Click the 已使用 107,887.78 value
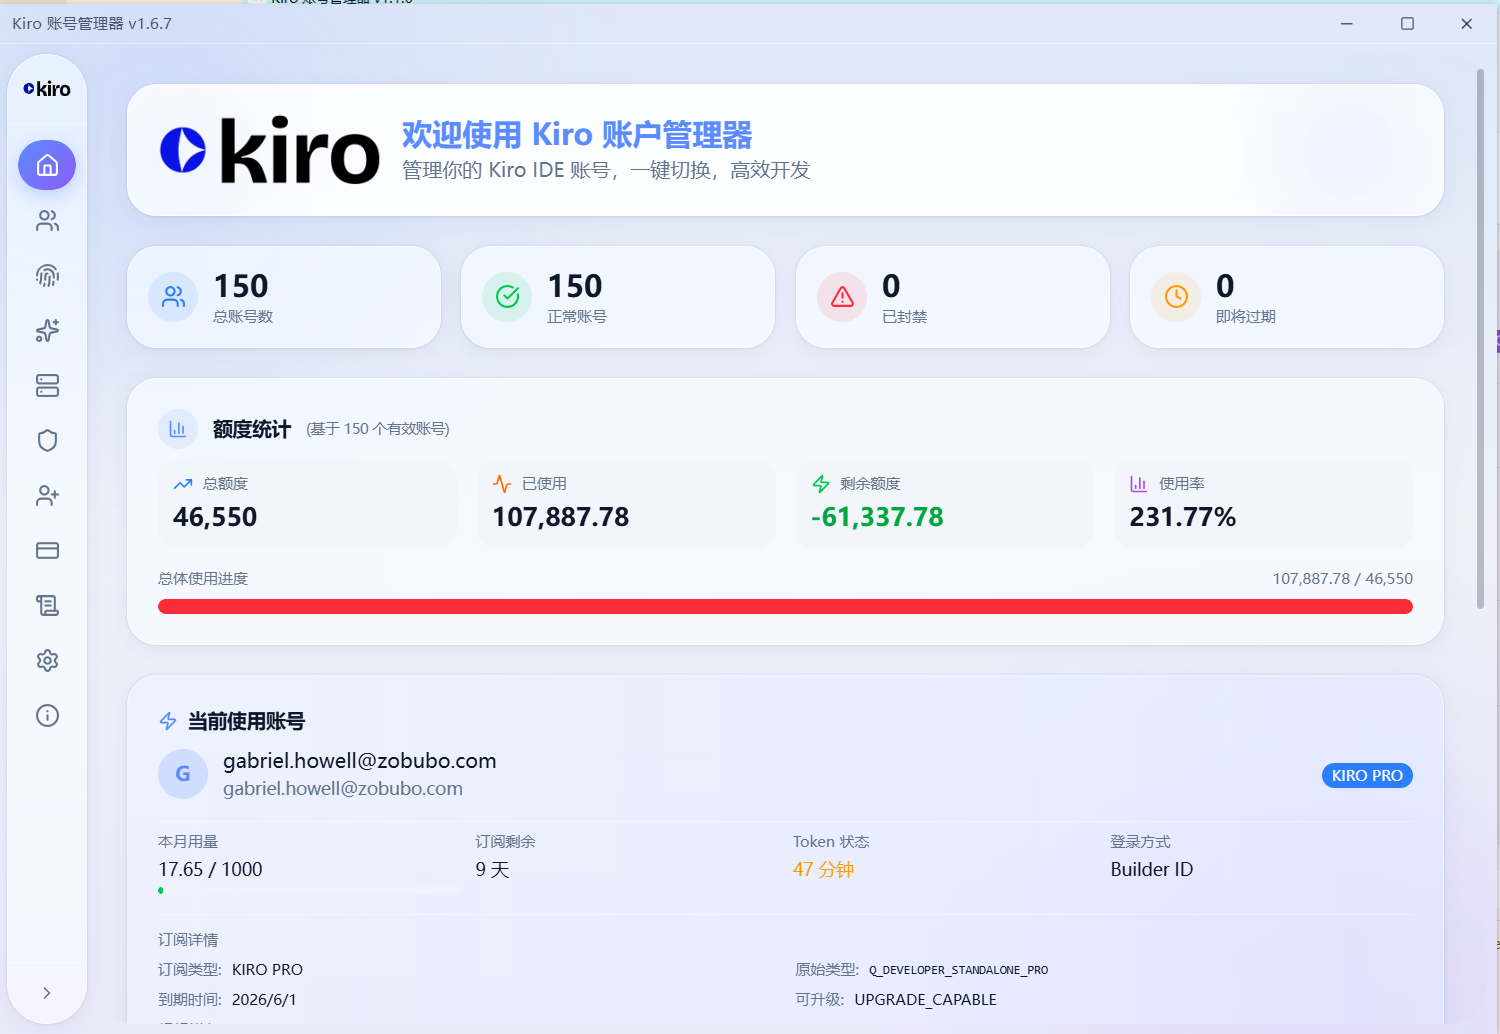The width and height of the screenshot is (1500, 1034). tap(561, 517)
